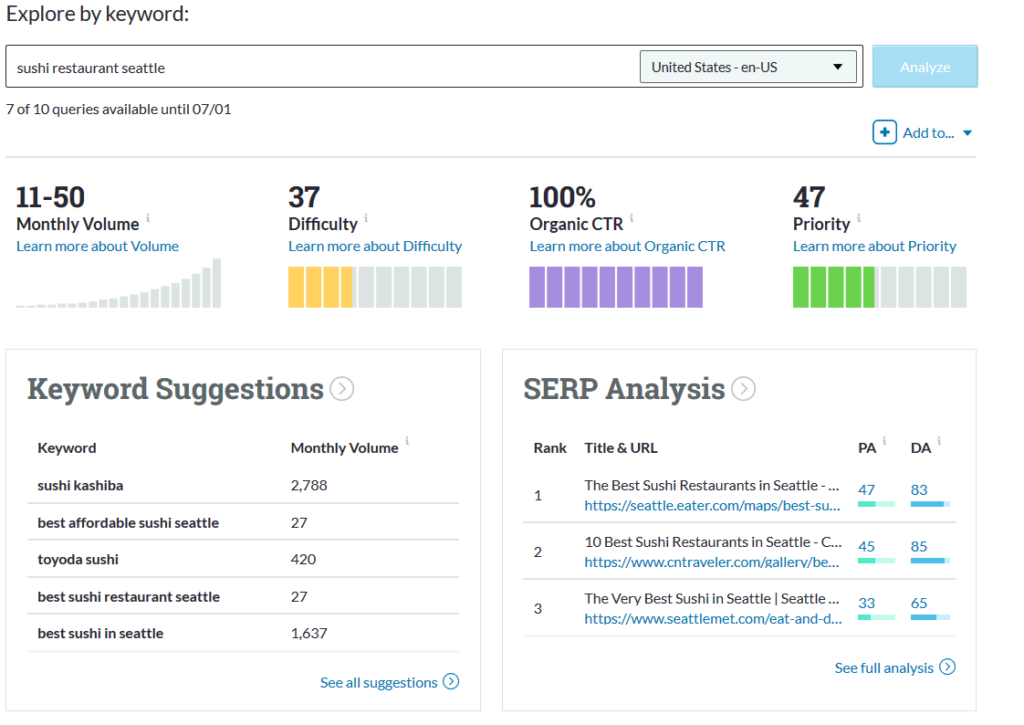Viewport: 1024px width, 725px height.
Task: Click the info icon beside PA column
Action: 884,441
